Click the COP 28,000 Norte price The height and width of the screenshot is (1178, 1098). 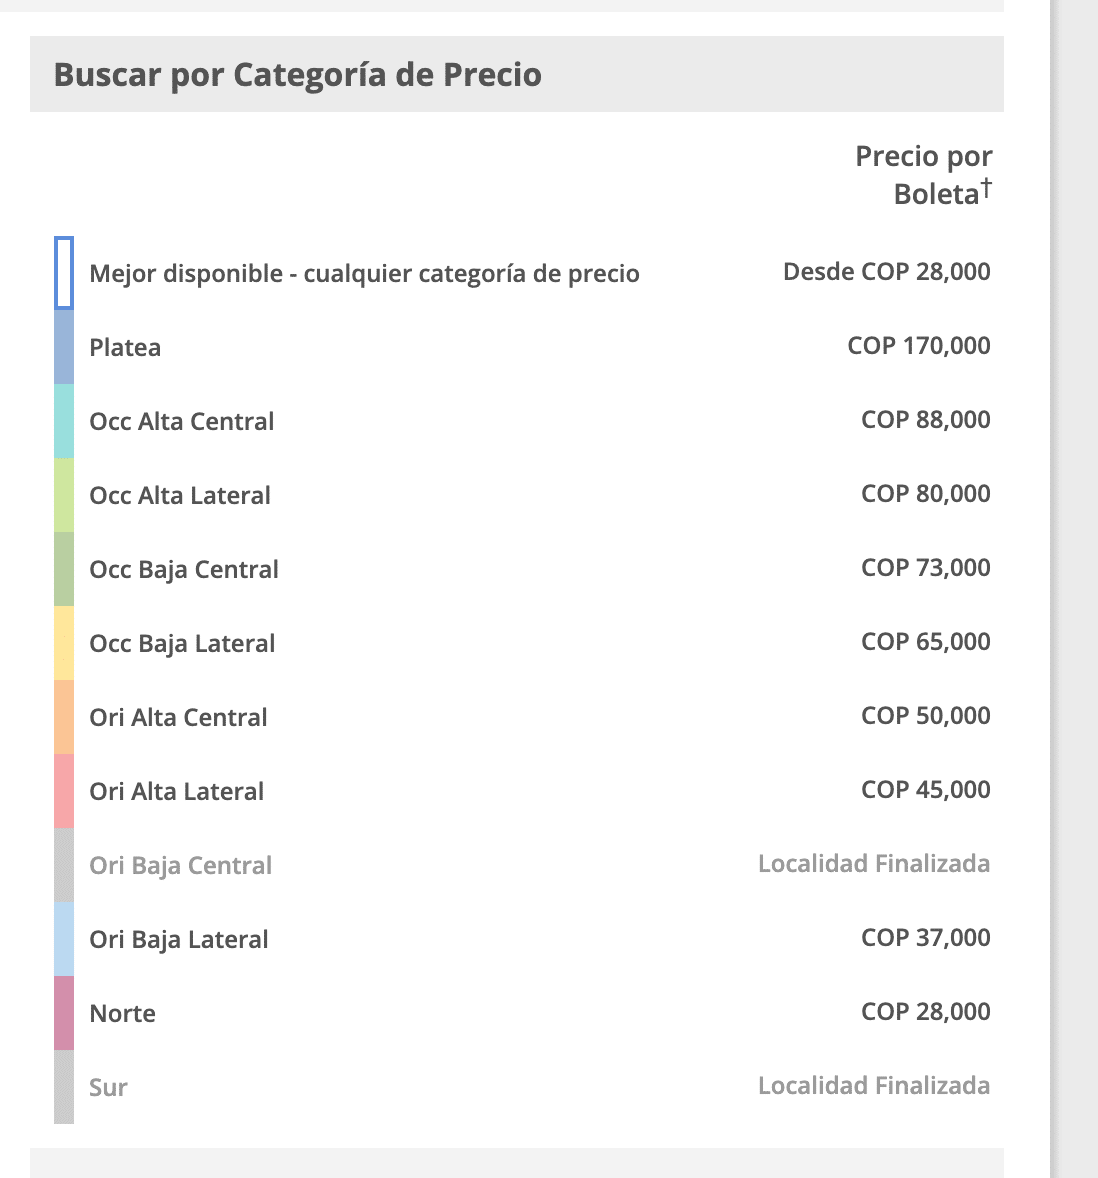coord(925,1012)
